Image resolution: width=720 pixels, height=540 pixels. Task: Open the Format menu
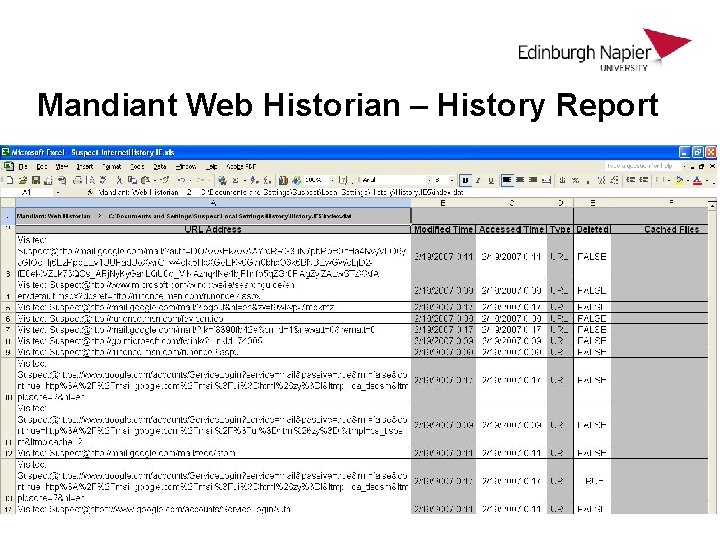coord(112,167)
